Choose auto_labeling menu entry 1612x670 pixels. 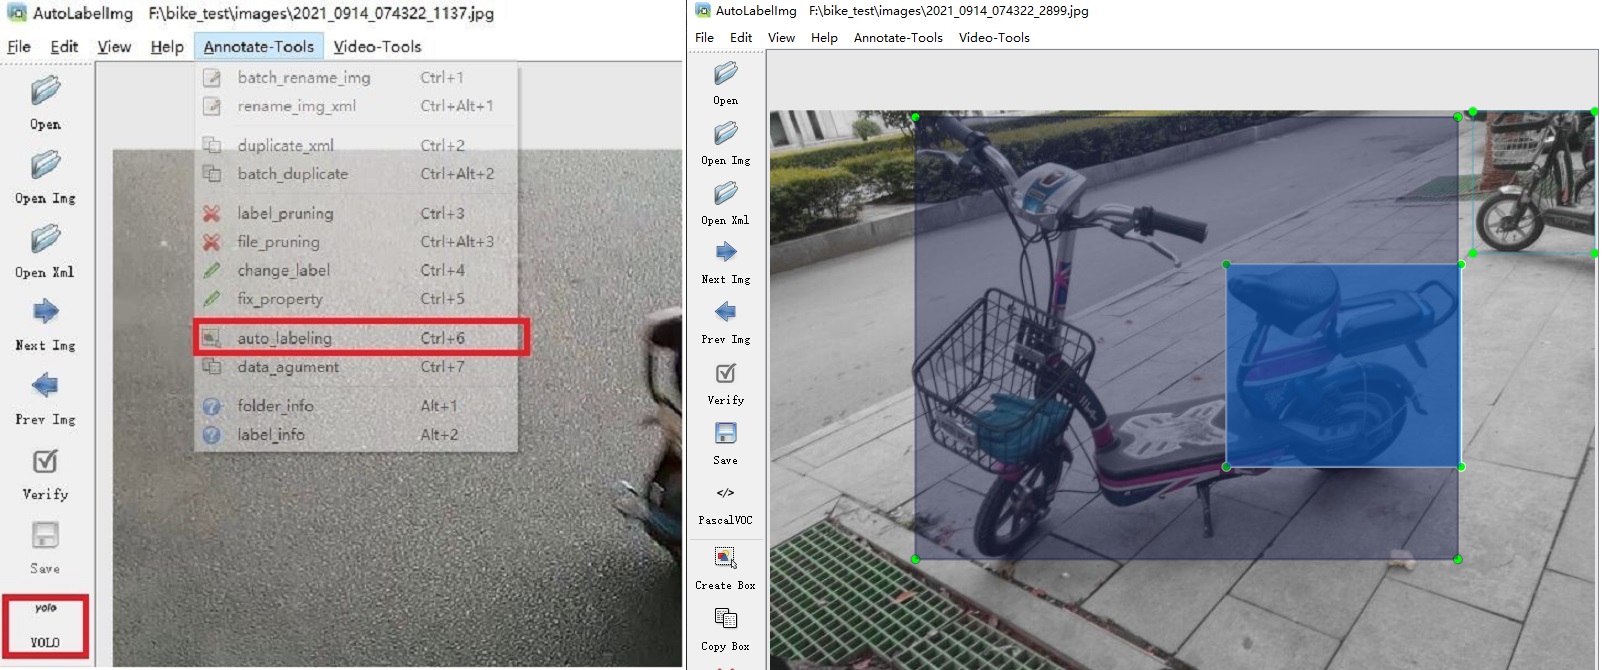tap(357, 338)
